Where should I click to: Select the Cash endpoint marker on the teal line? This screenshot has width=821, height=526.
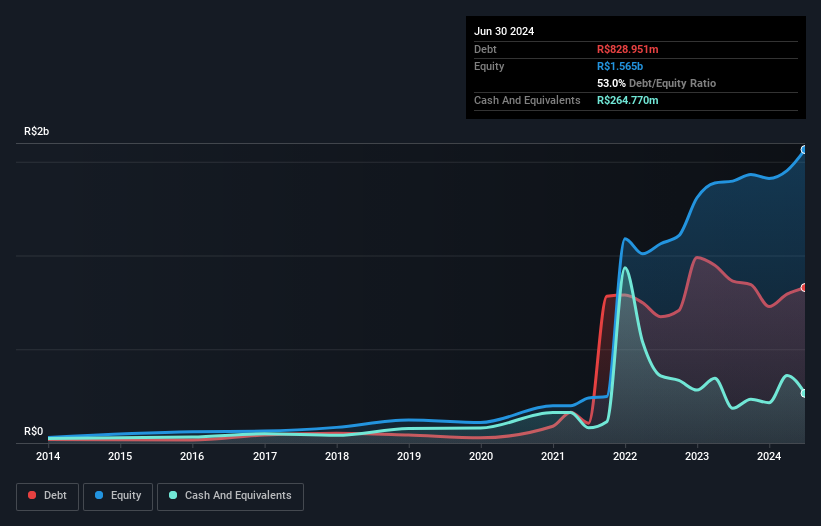[x=804, y=393]
